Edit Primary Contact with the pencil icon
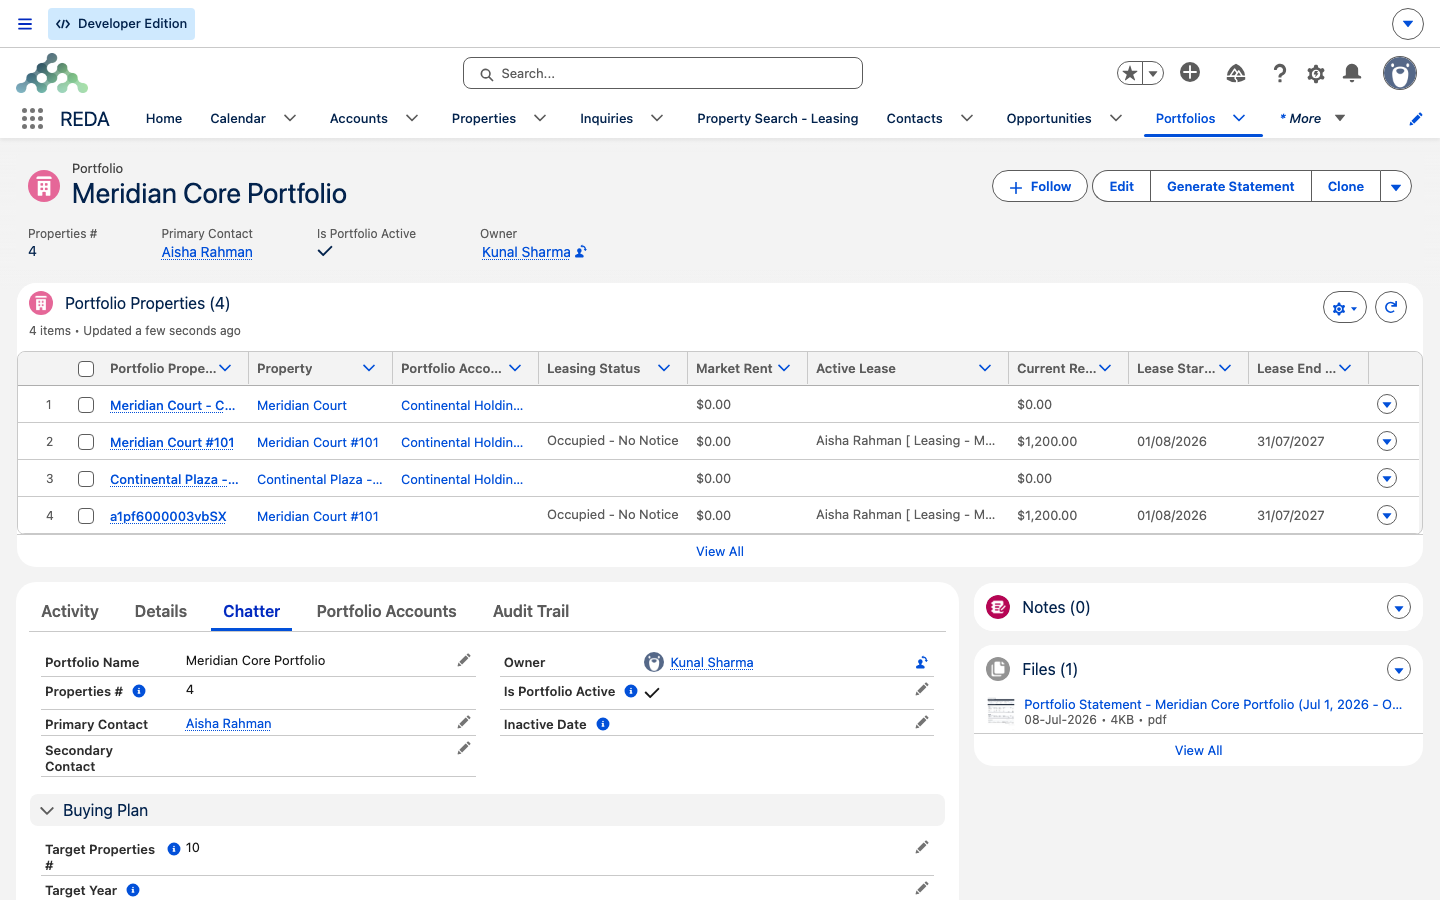The image size is (1440, 900). coord(464,722)
